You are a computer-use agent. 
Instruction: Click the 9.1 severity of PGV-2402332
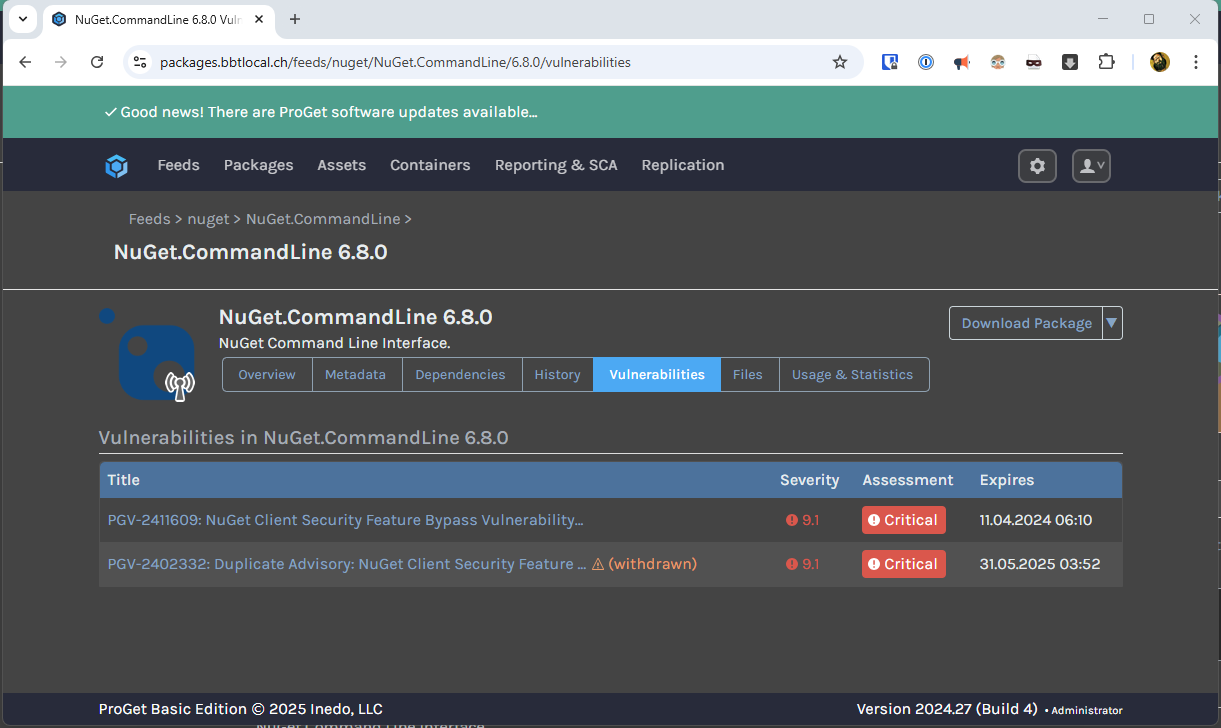[803, 564]
